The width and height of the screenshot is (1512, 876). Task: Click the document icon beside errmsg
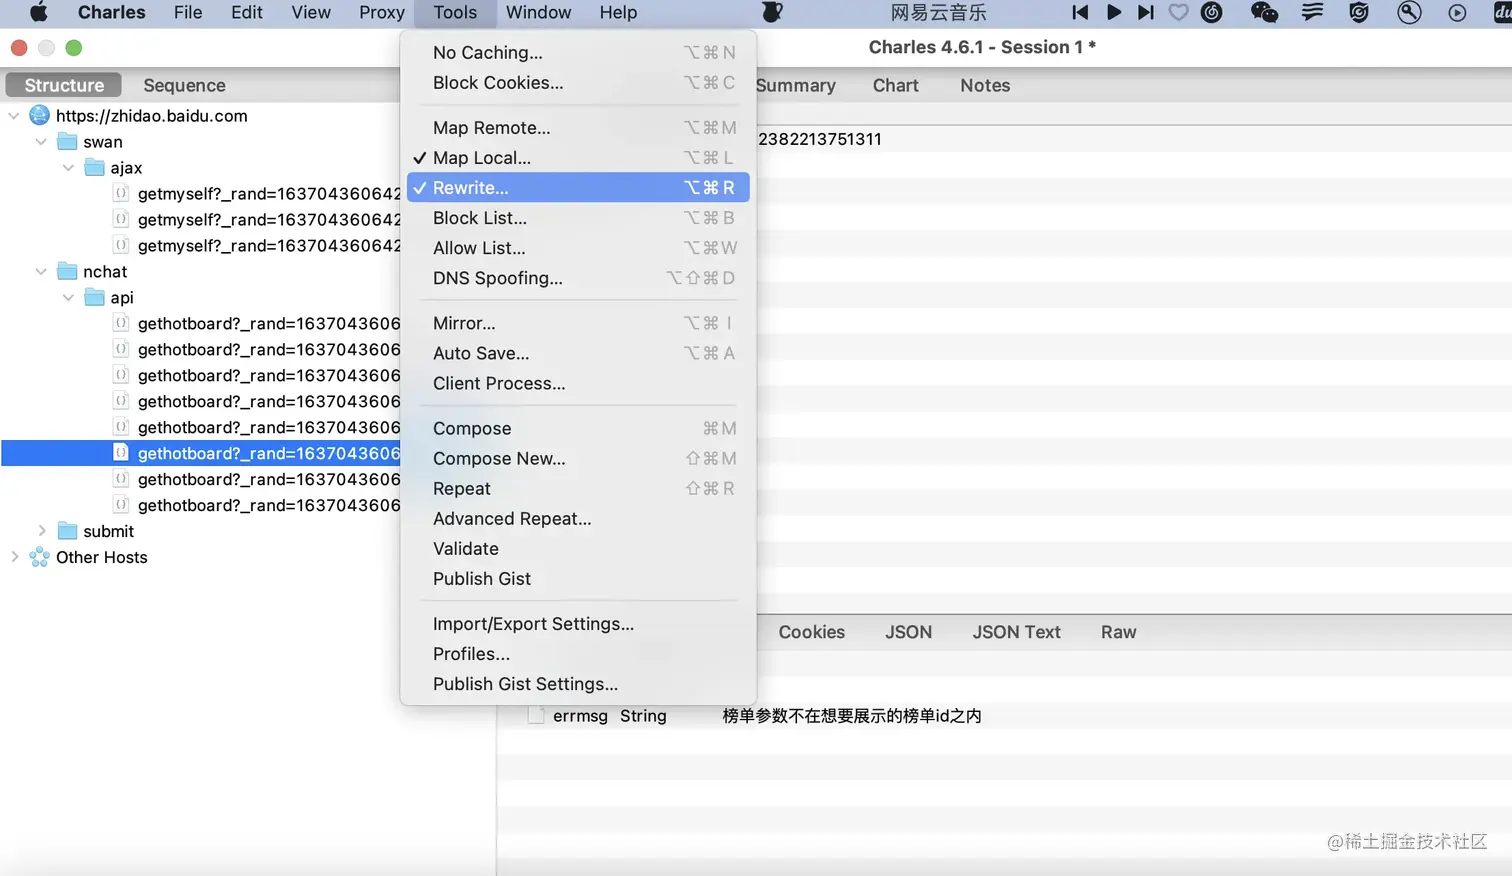pyautogui.click(x=536, y=715)
